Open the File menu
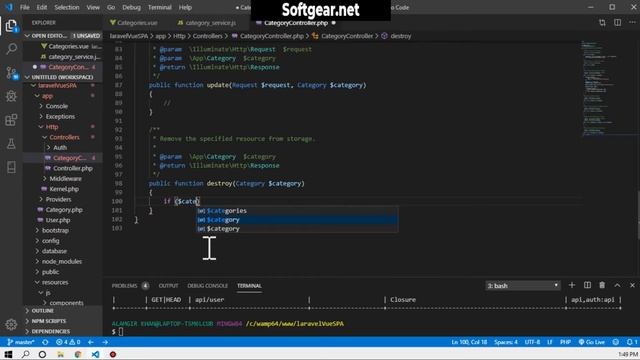Image resolution: width=640 pixels, height=360 pixels. click(24, 7)
